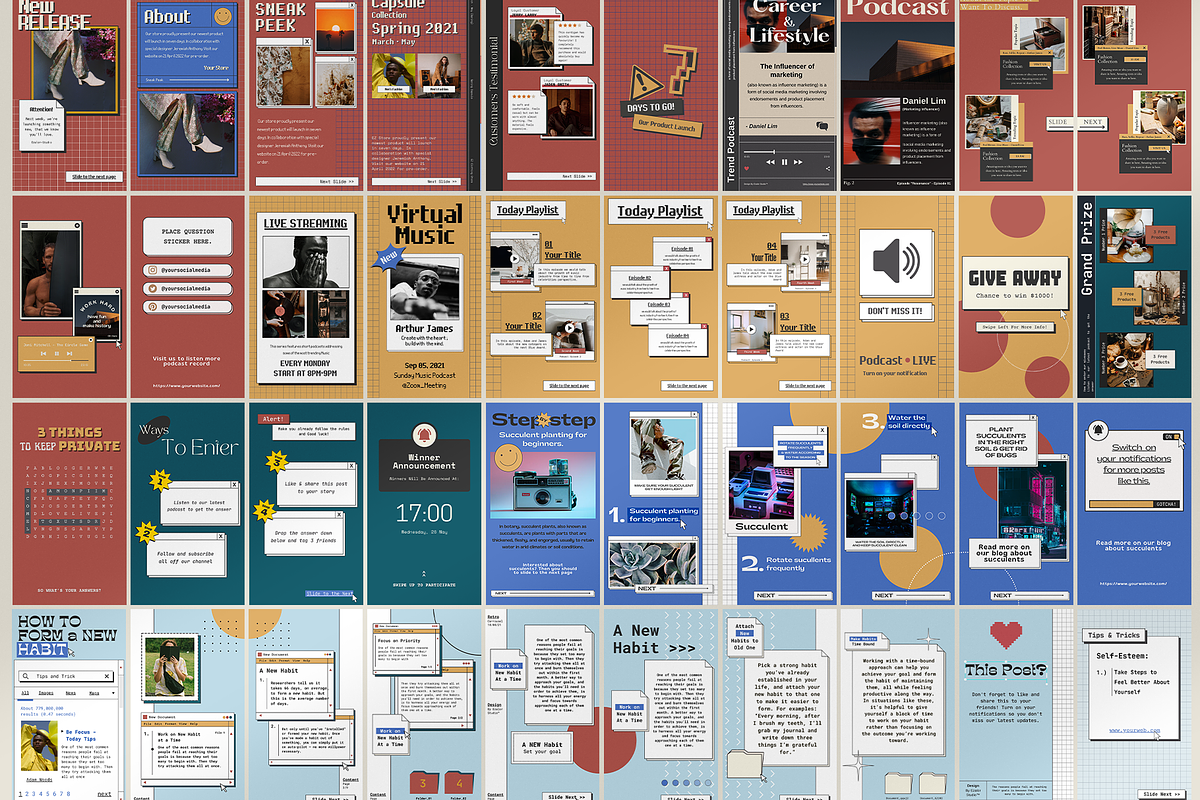Select the News search tab
Image resolution: width=1200 pixels, height=800 pixels.
pos(70,692)
